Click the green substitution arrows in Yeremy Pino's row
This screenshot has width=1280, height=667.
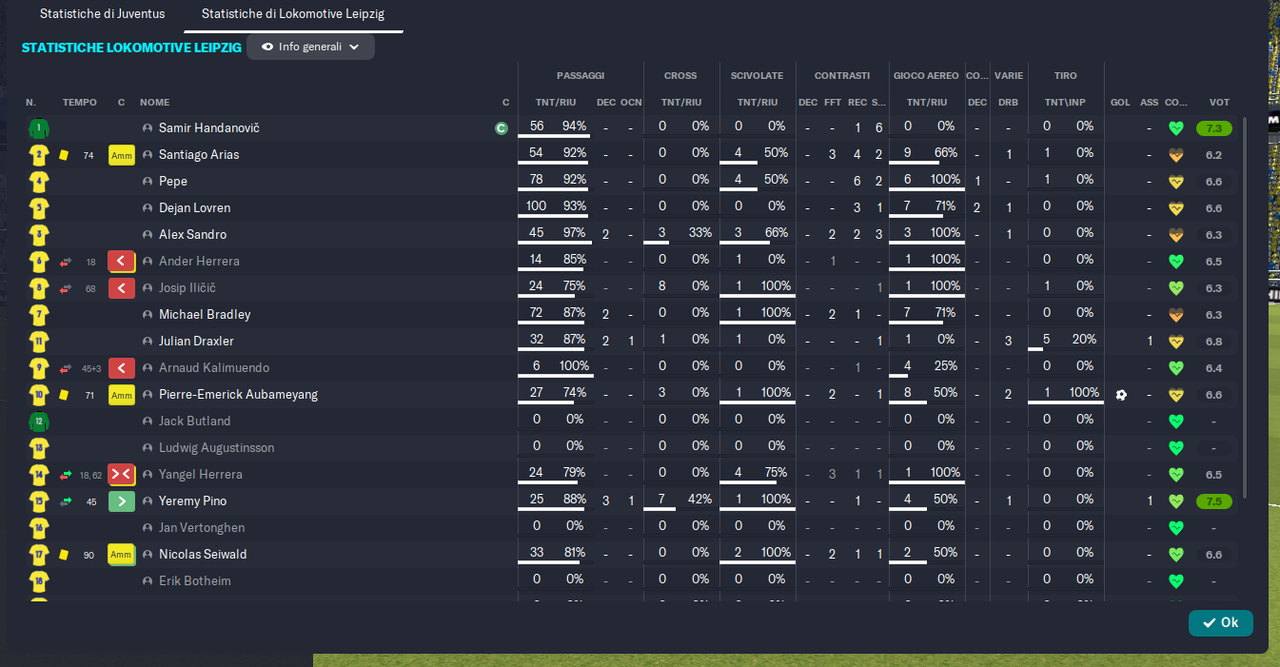pyautogui.click(x=66, y=501)
